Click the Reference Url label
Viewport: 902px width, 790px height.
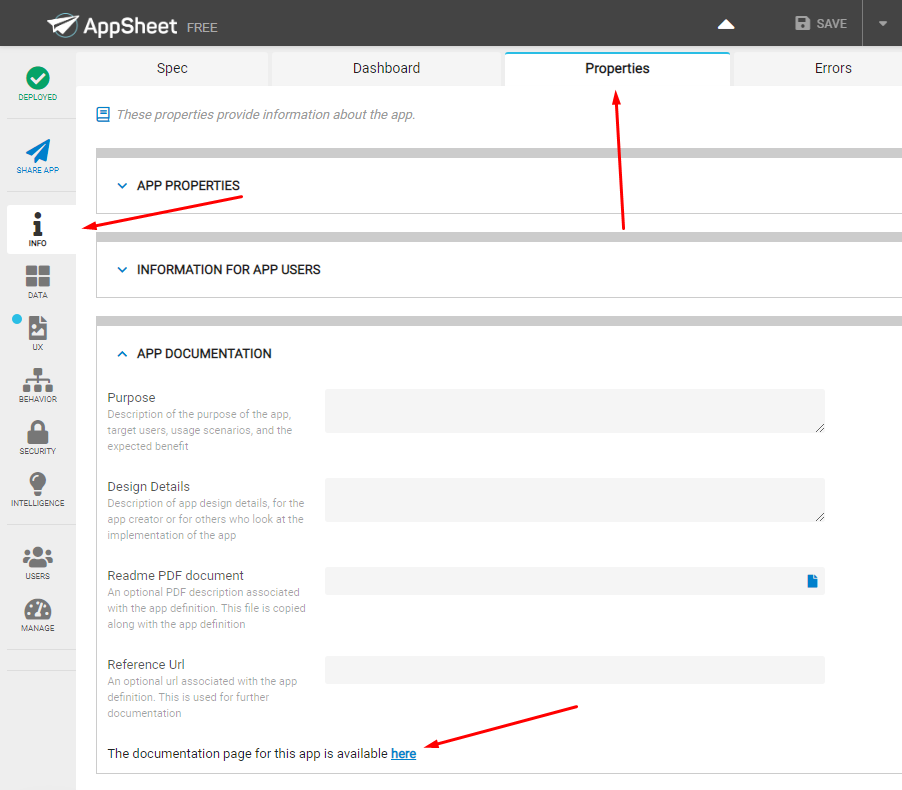(x=146, y=665)
